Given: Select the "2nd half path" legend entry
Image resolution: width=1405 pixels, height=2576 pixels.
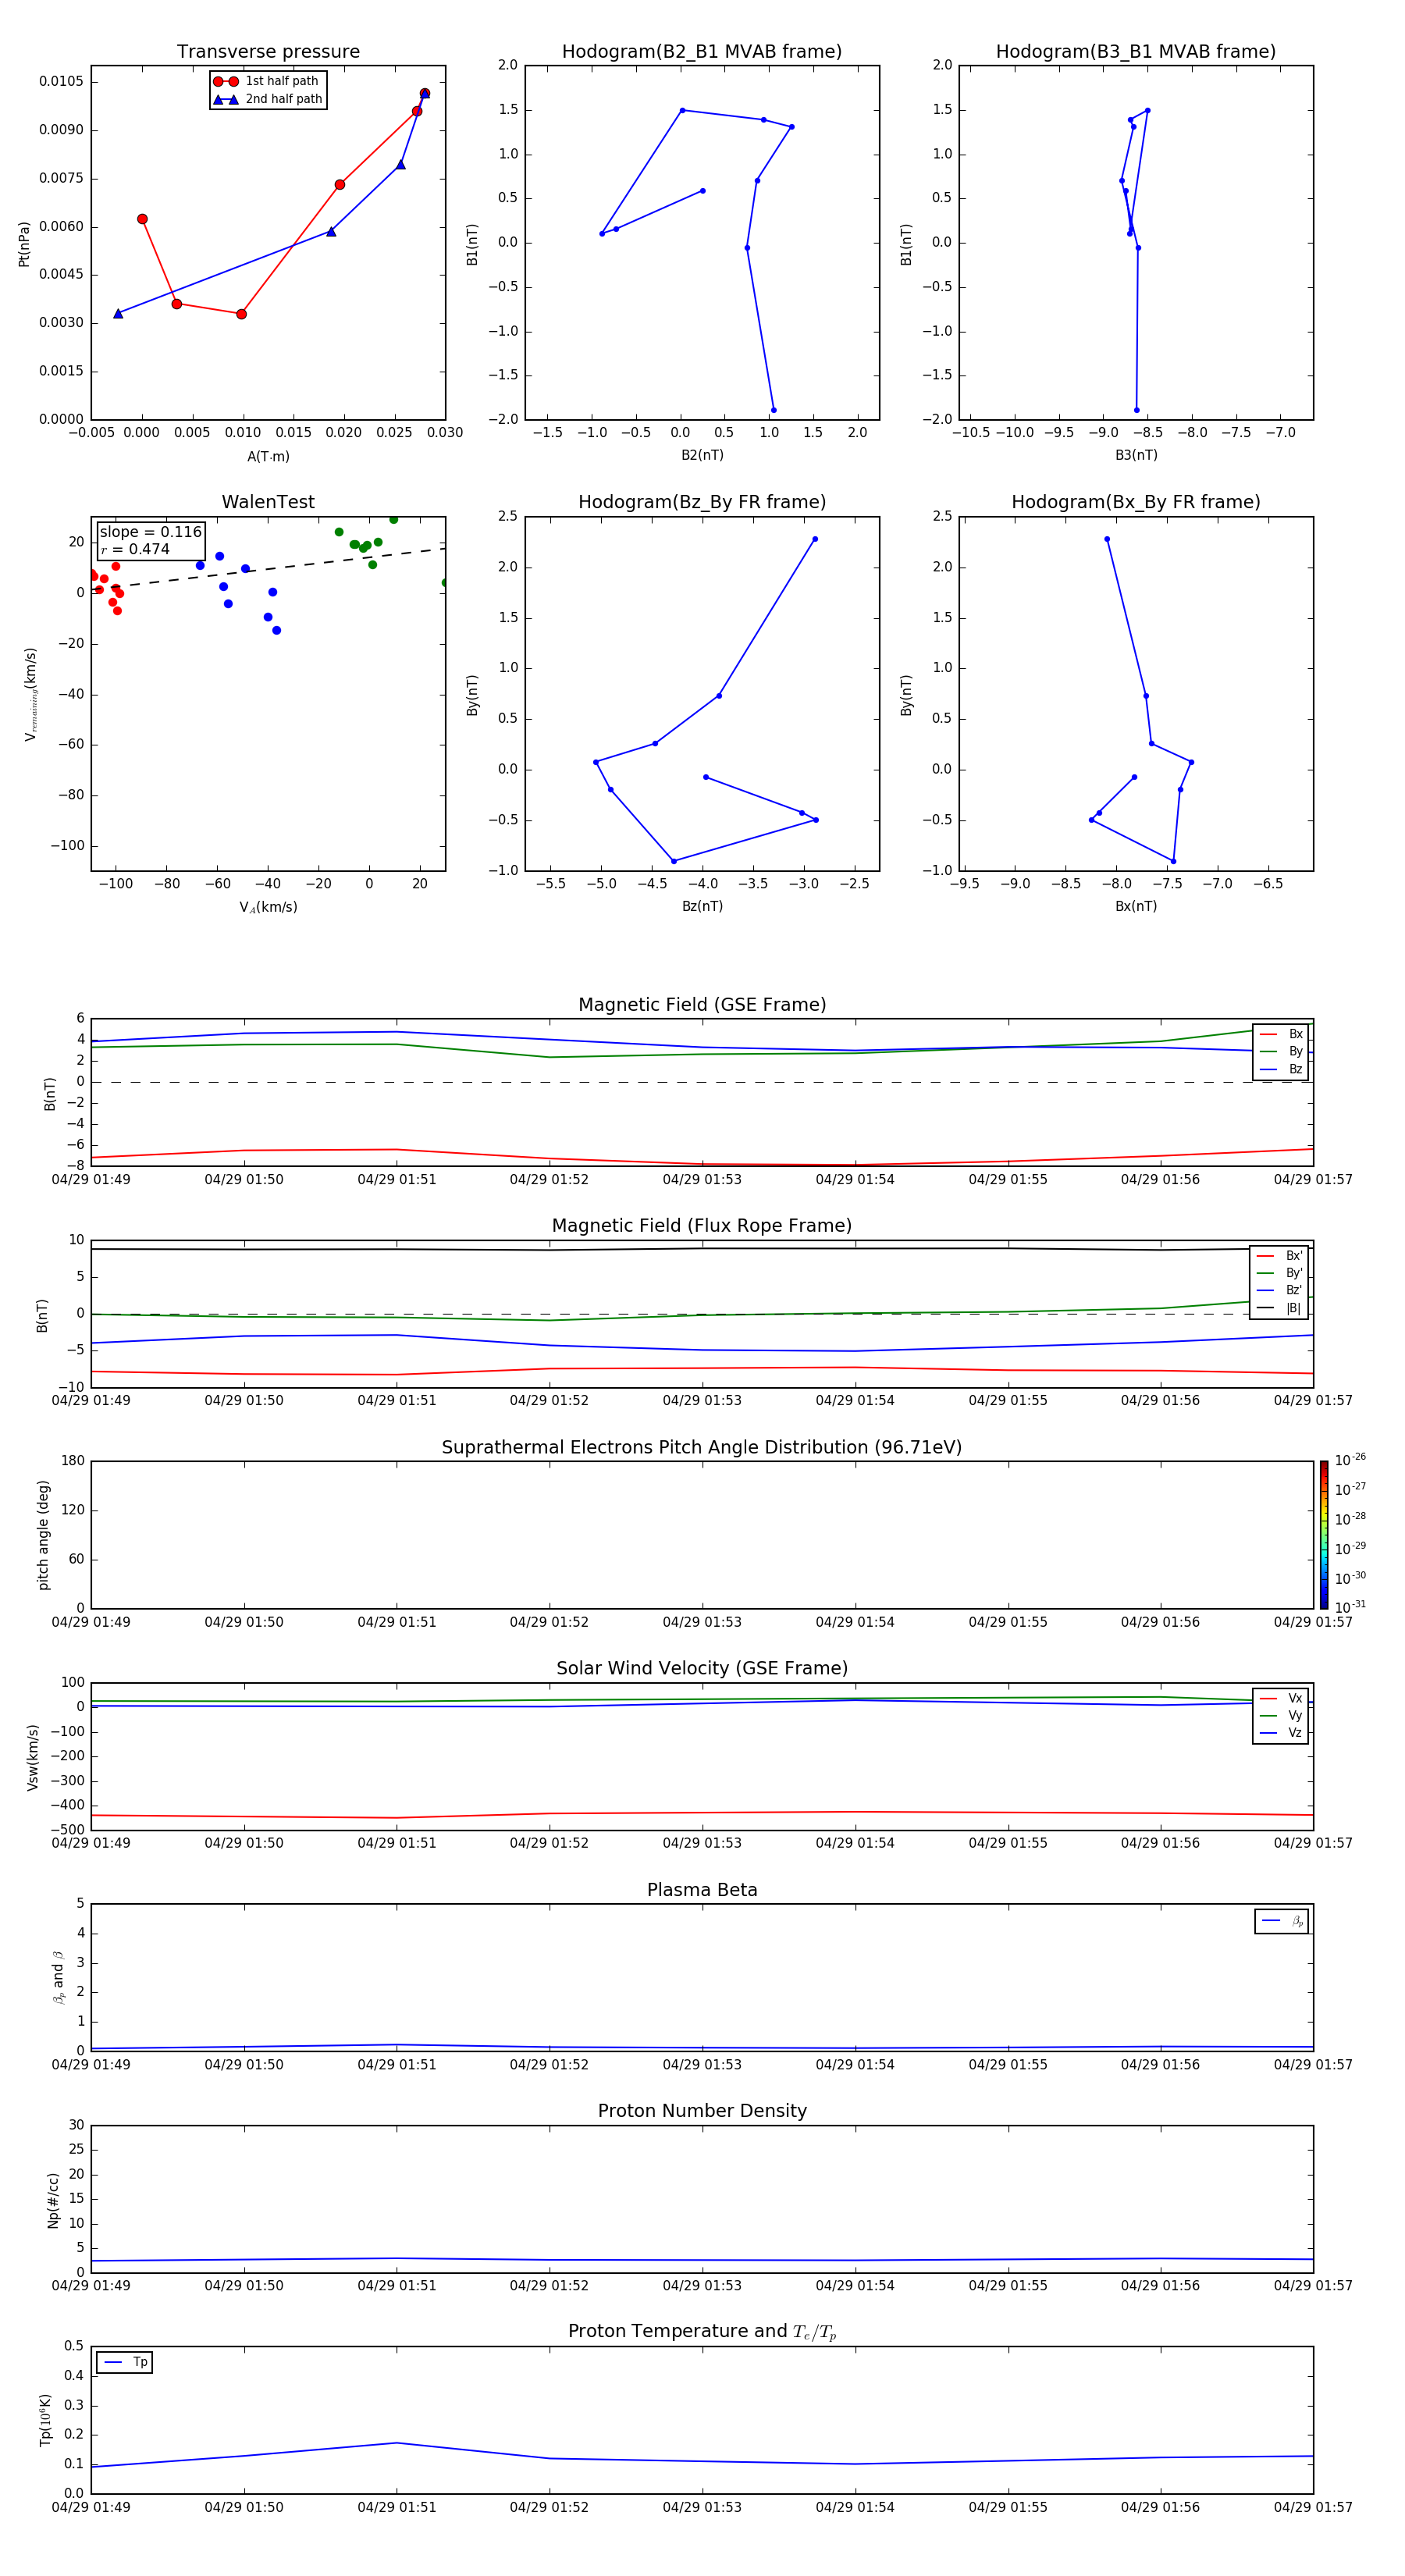Looking at the screenshot, I should pyautogui.click(x=268, y=99).
